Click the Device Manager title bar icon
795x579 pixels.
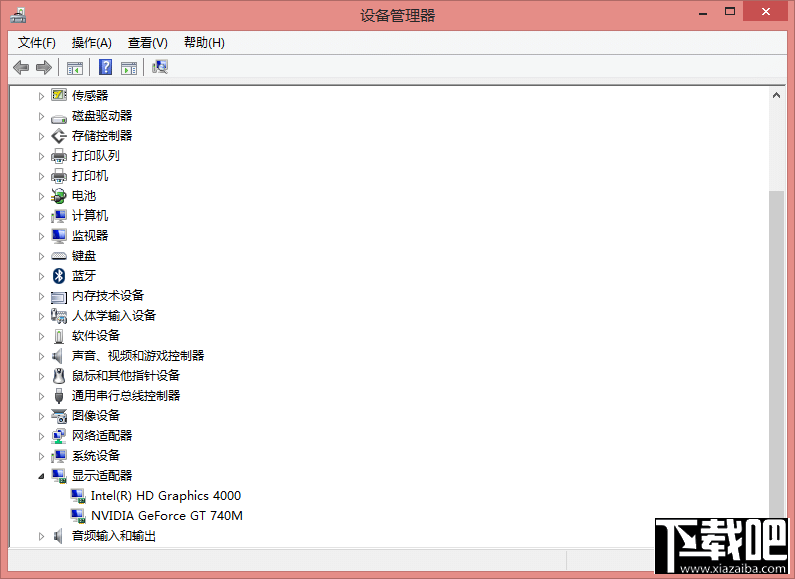[18, 15]
